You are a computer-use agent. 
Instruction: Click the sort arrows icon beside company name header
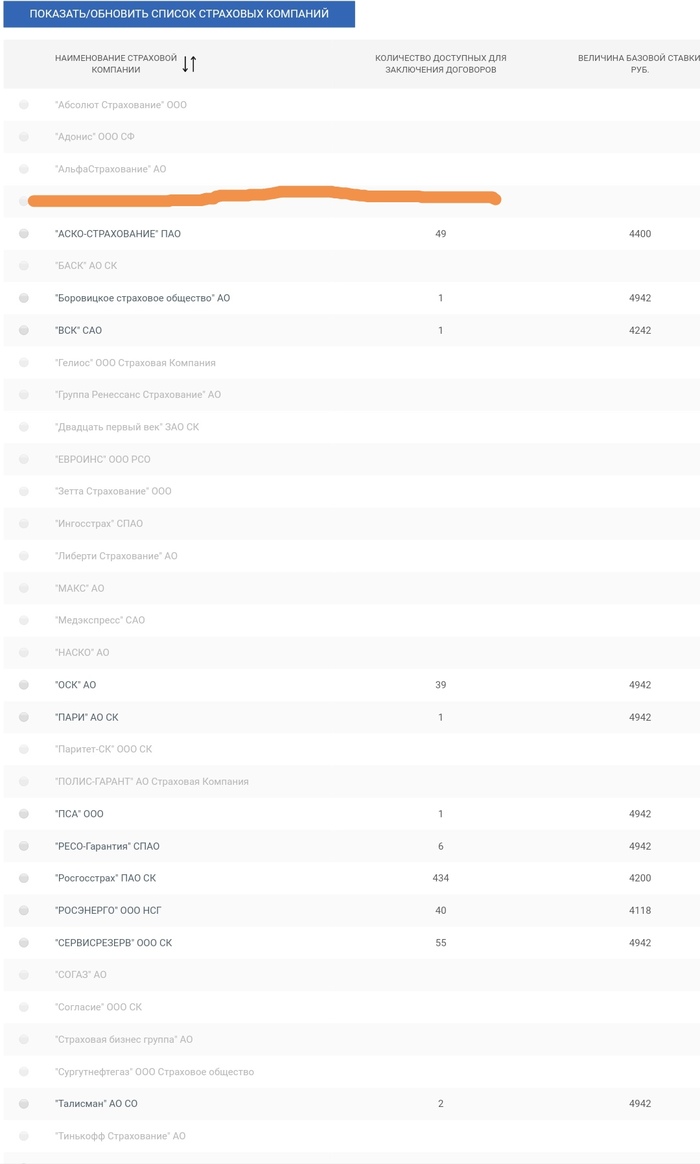(189, 64)
